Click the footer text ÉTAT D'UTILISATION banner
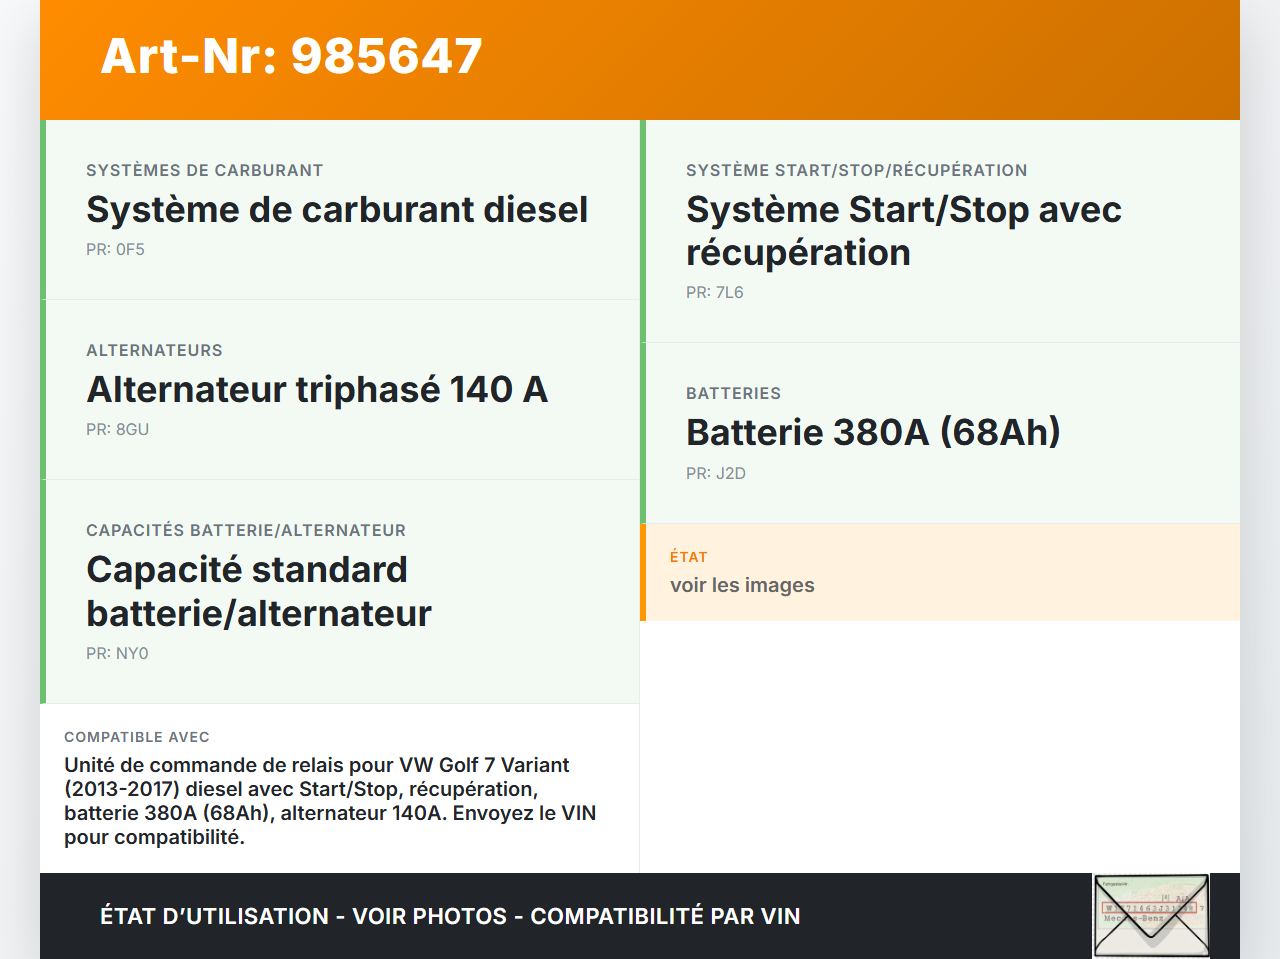This screenshot has height=959, width=1280. tap(450, 916)
